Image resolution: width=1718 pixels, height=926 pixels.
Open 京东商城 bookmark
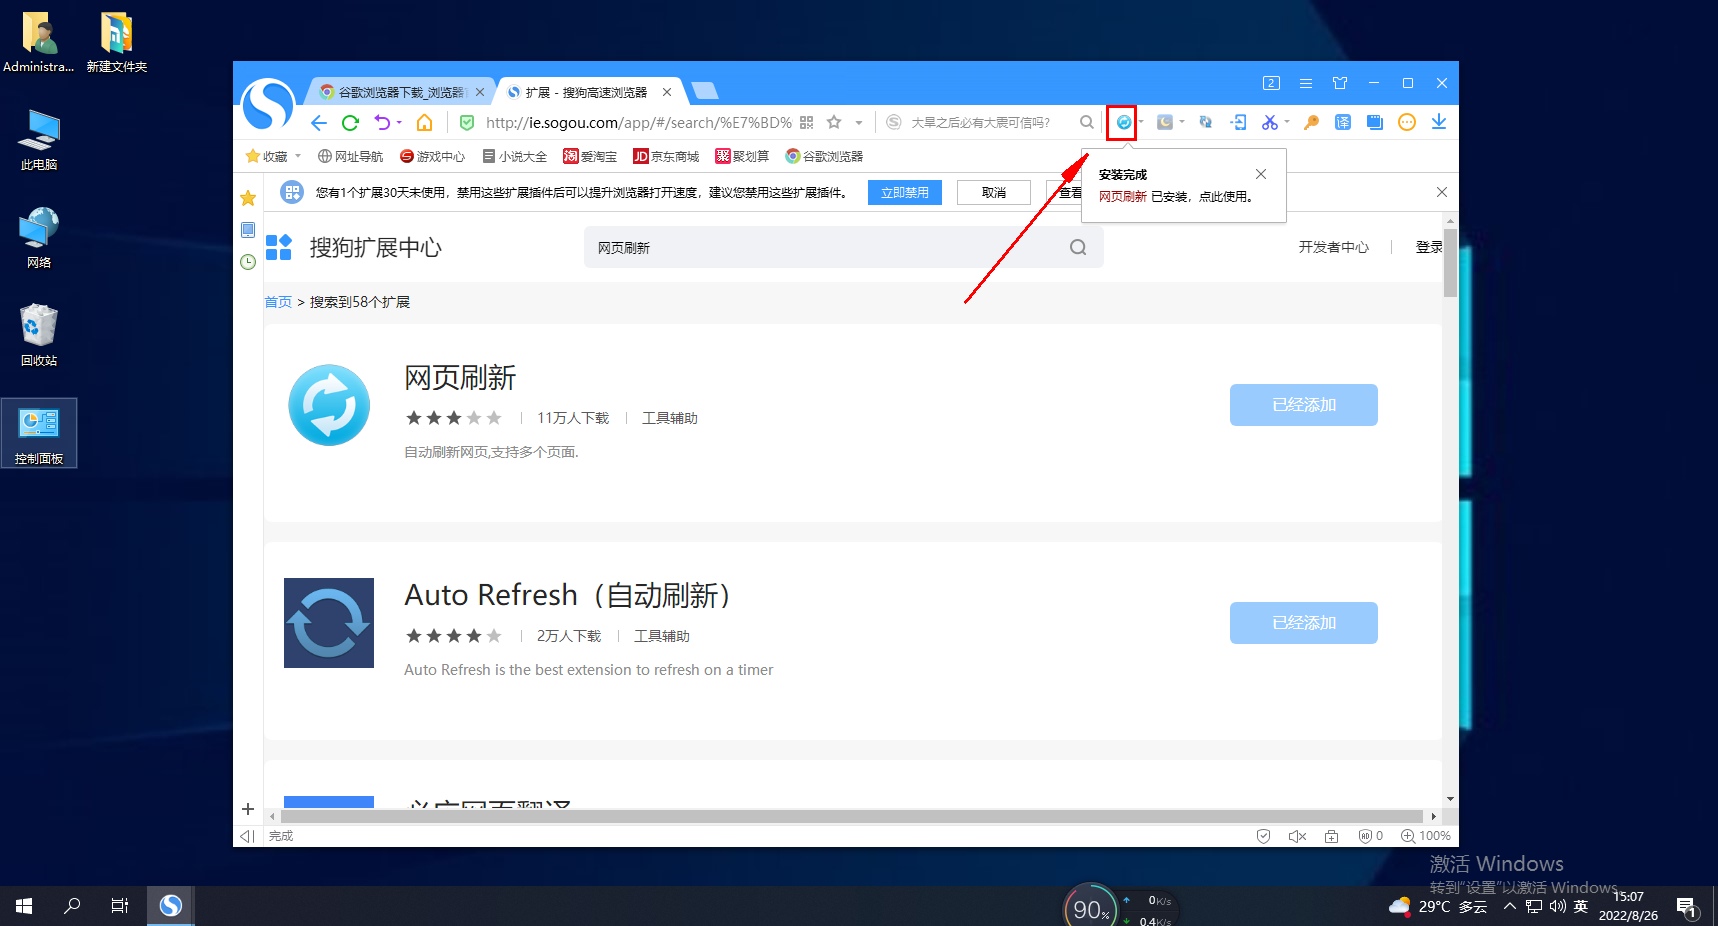(666, 156)
